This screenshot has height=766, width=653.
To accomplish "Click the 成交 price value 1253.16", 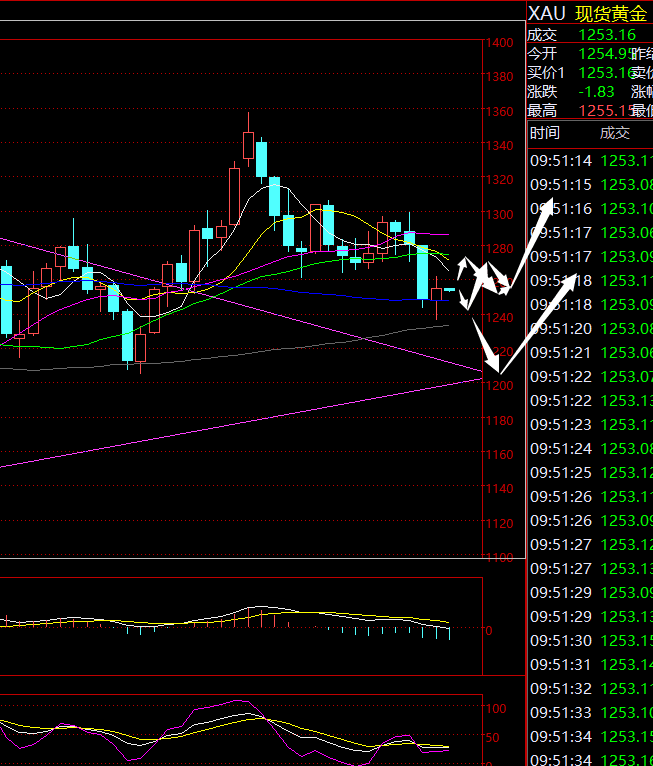I will pyautogui.click(x=599, y=35).
